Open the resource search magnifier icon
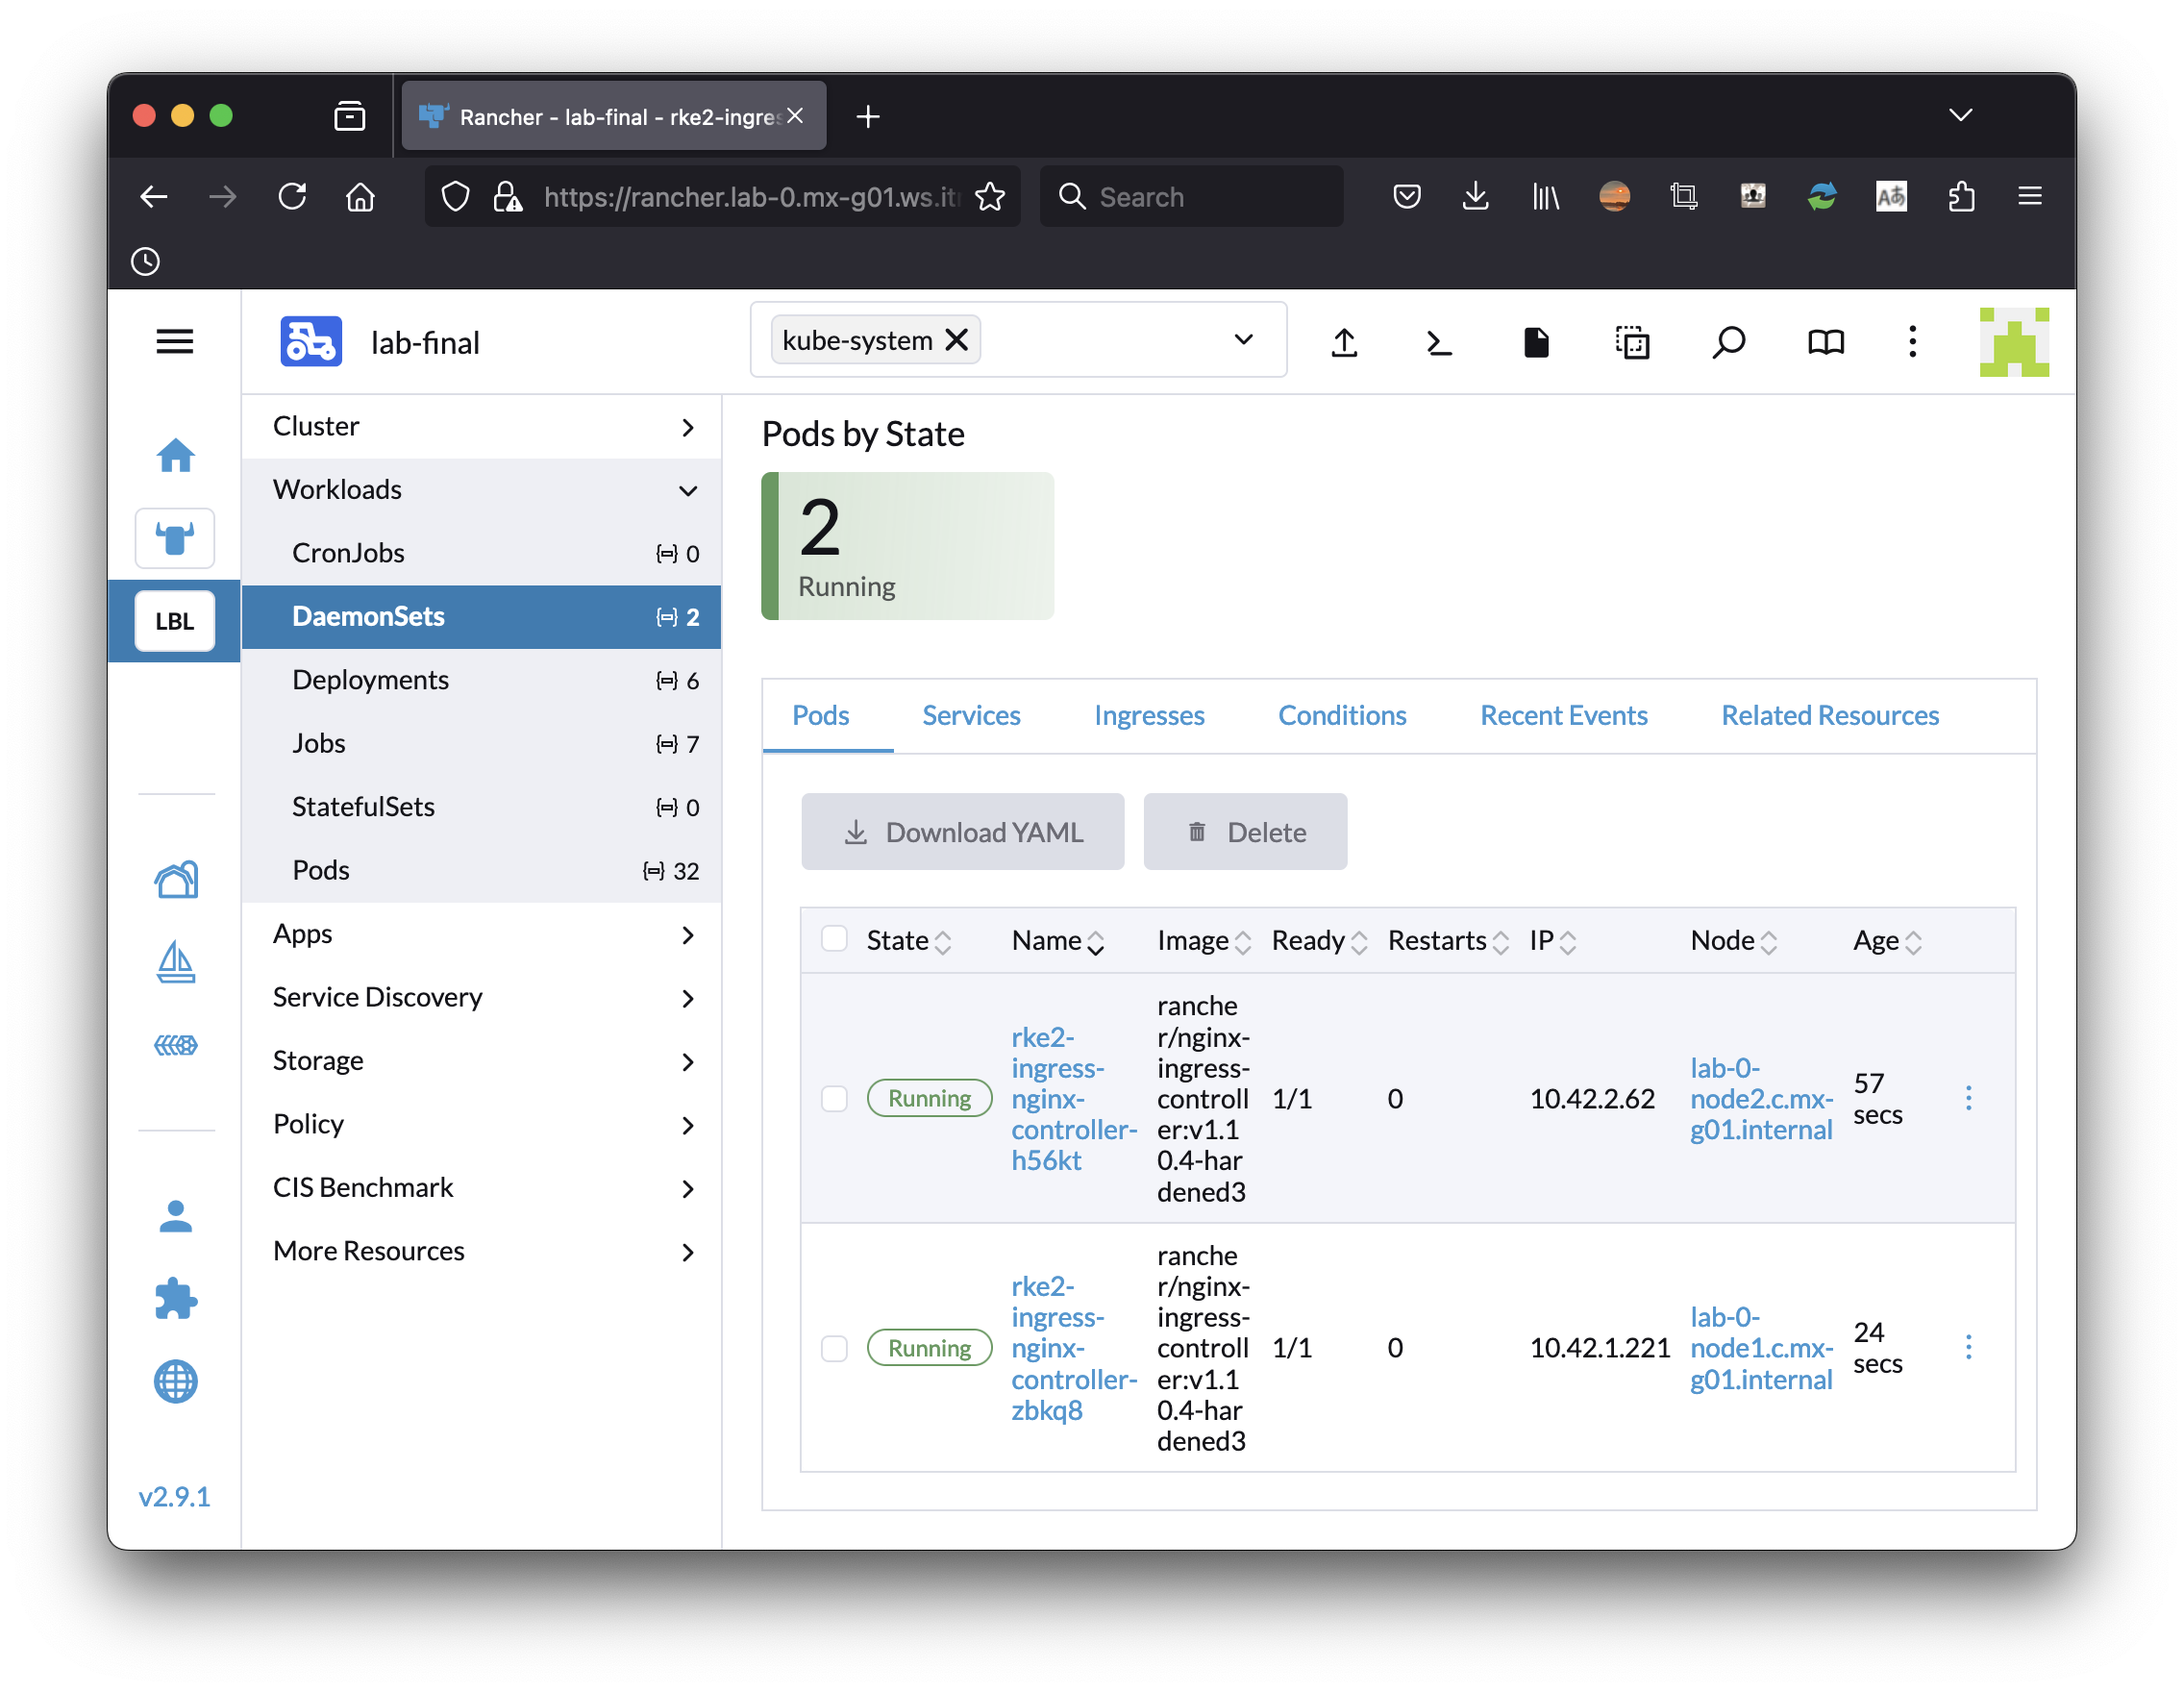Screen dimensions: 2184x1692 click(x=1728, y=343)
